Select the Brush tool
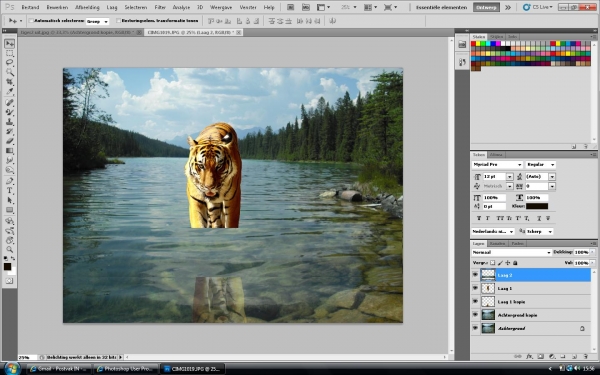Image resolution: width=600 pixels, height=375 pixels. [10, 112]
